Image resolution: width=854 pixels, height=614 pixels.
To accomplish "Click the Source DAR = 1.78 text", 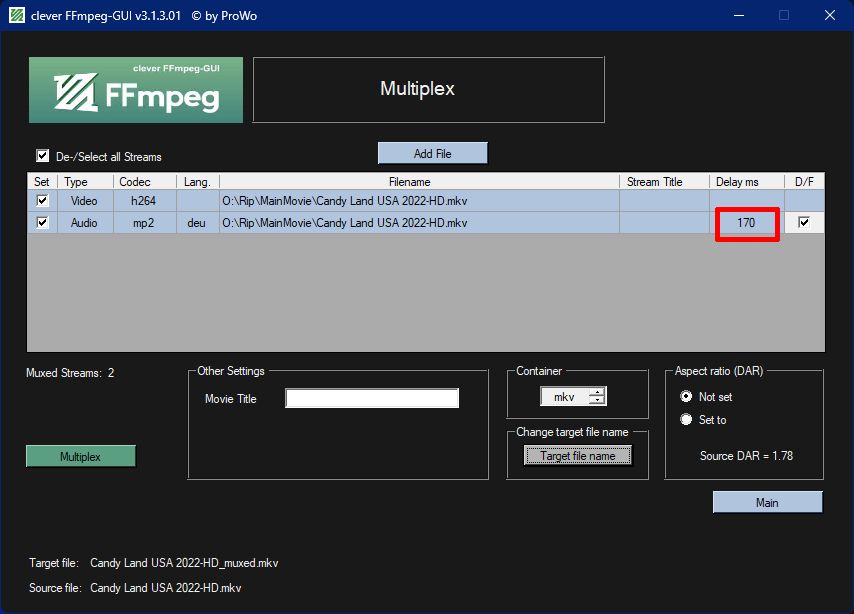I will pos(746,456).
